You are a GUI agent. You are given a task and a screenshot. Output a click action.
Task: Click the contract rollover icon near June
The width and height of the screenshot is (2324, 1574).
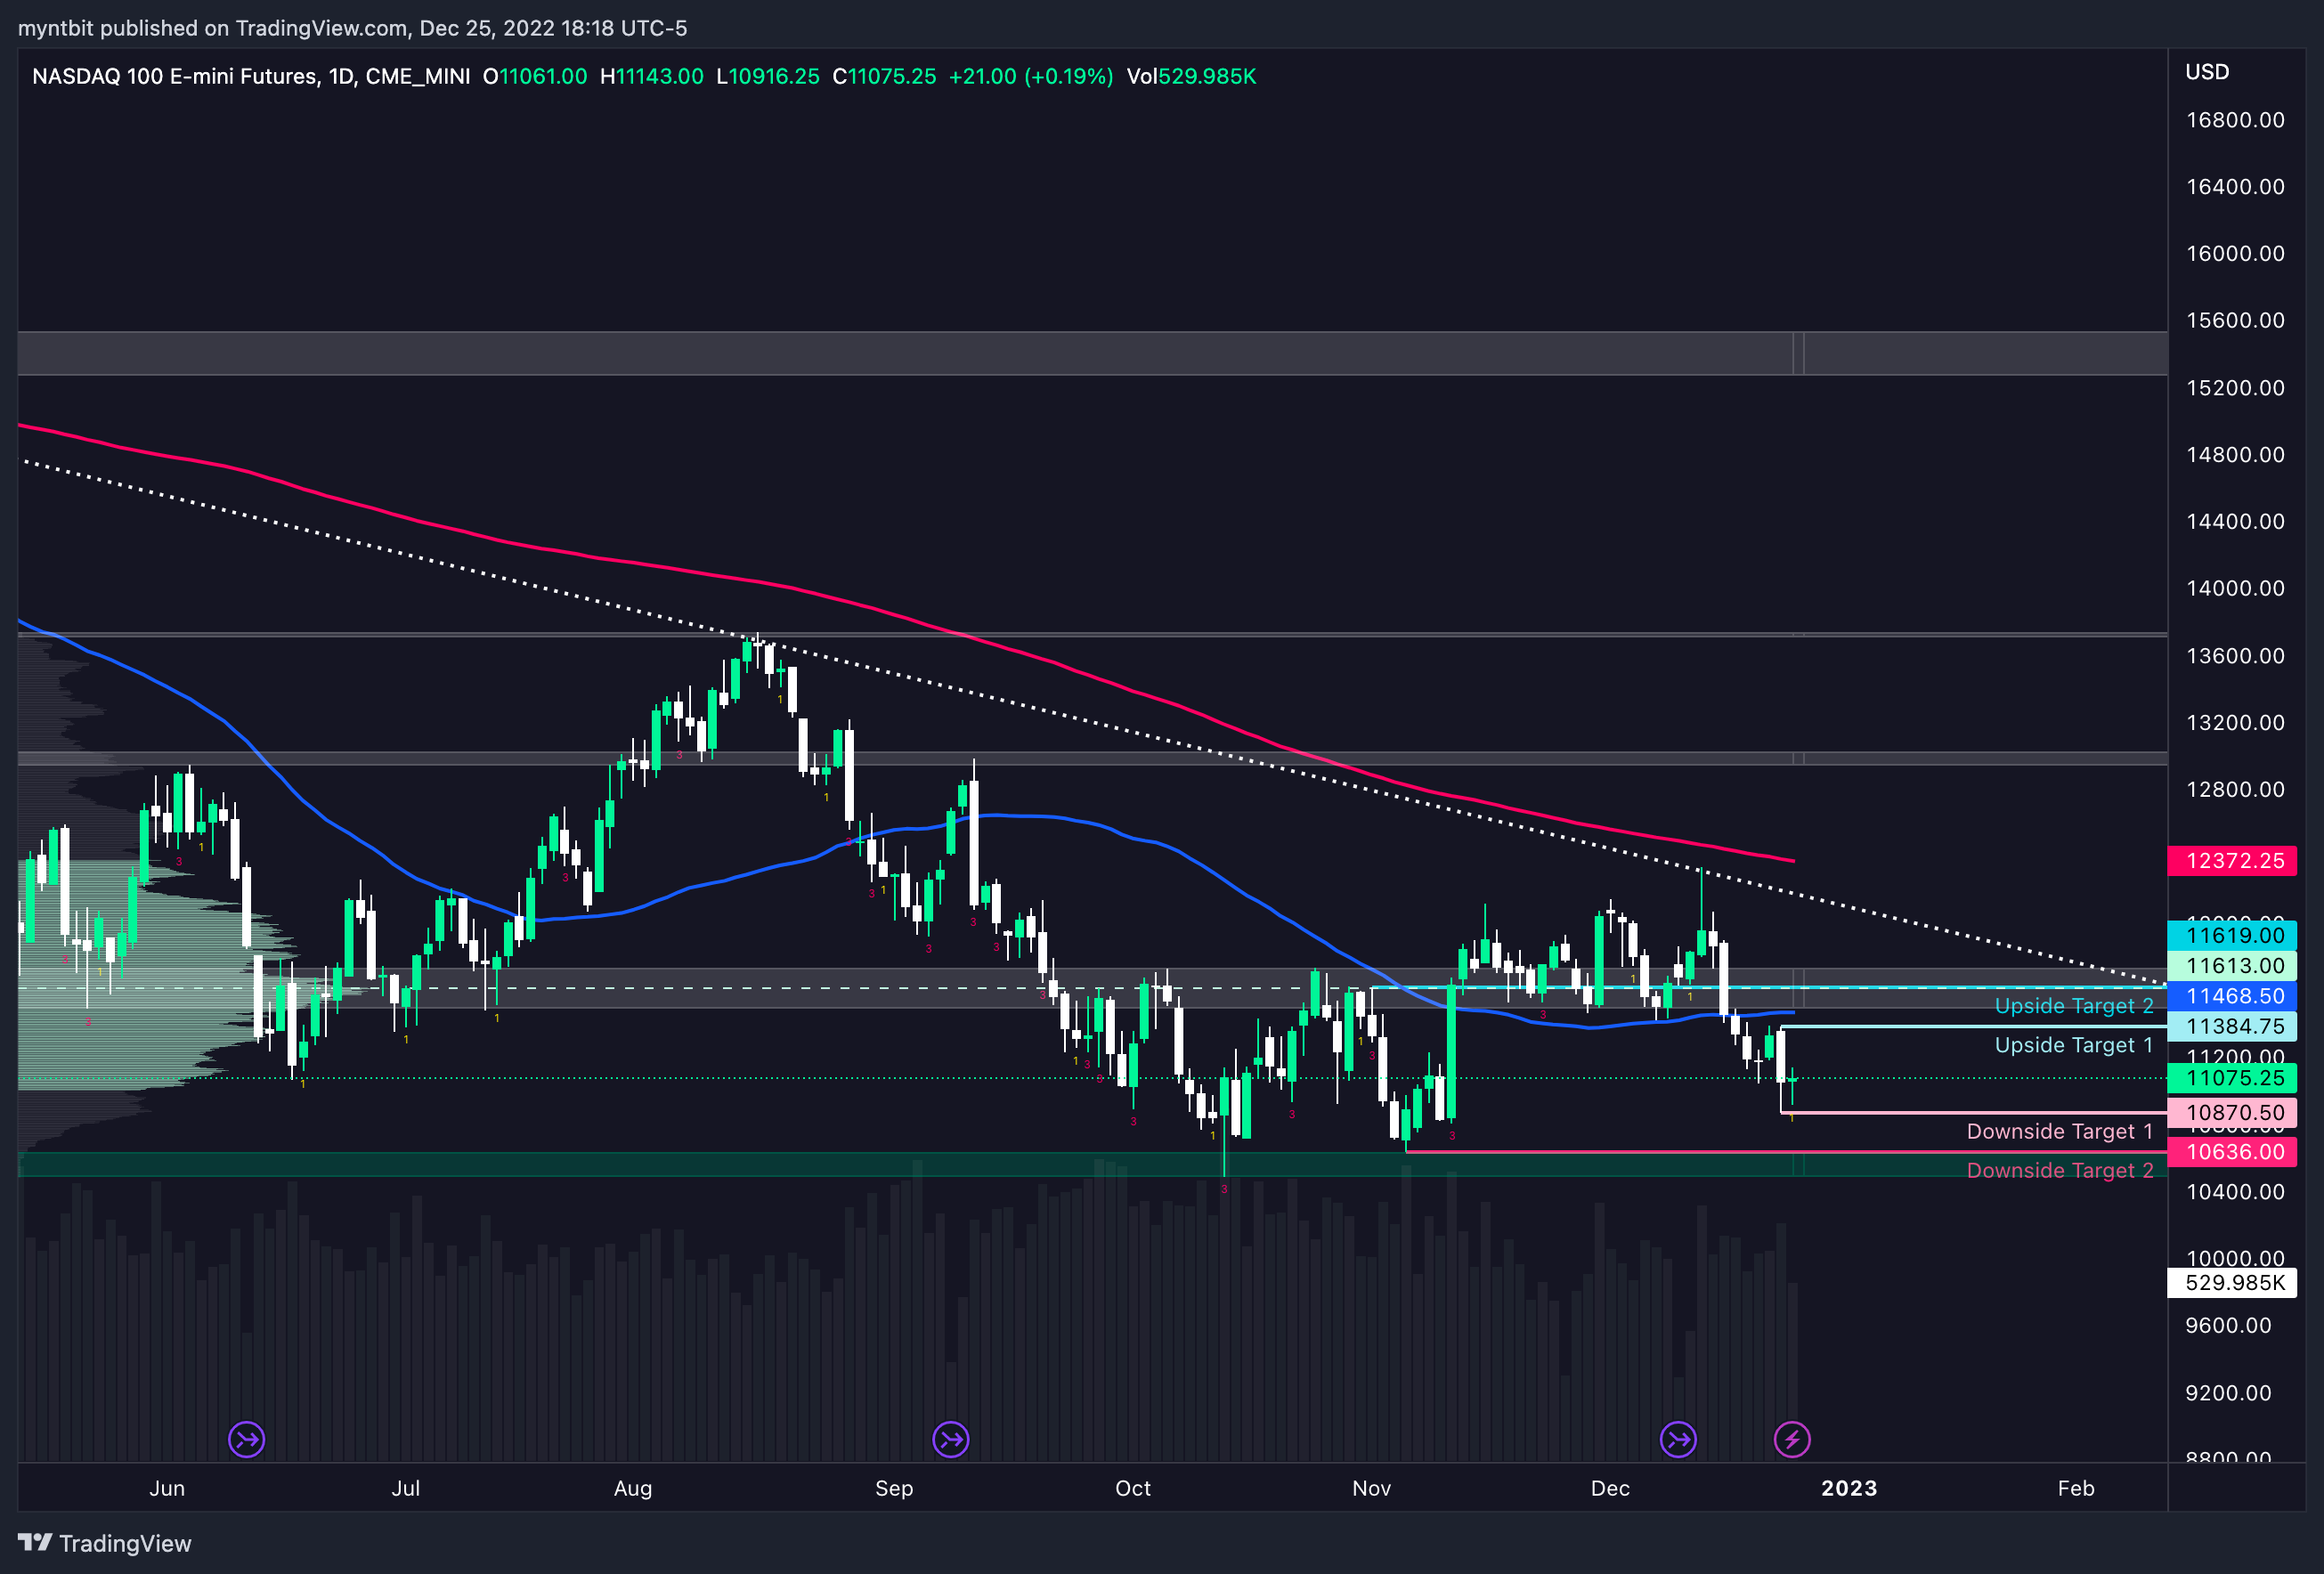(x=246, y=1439)
